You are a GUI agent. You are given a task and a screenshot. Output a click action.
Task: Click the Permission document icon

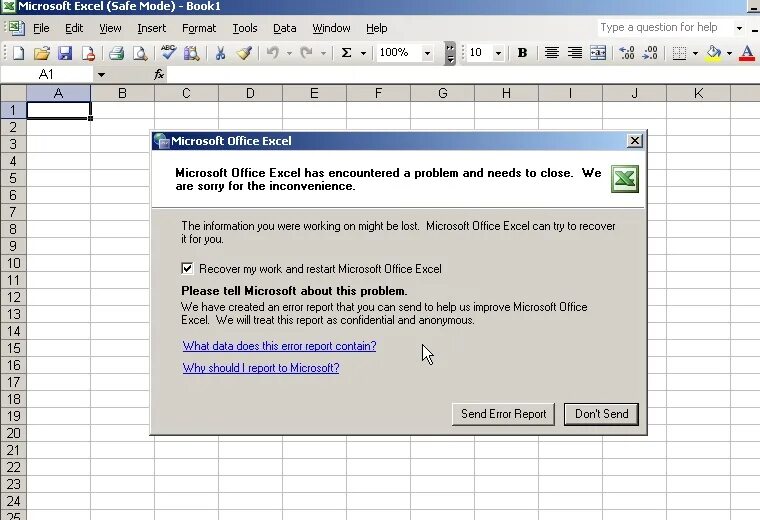(88, 53)
